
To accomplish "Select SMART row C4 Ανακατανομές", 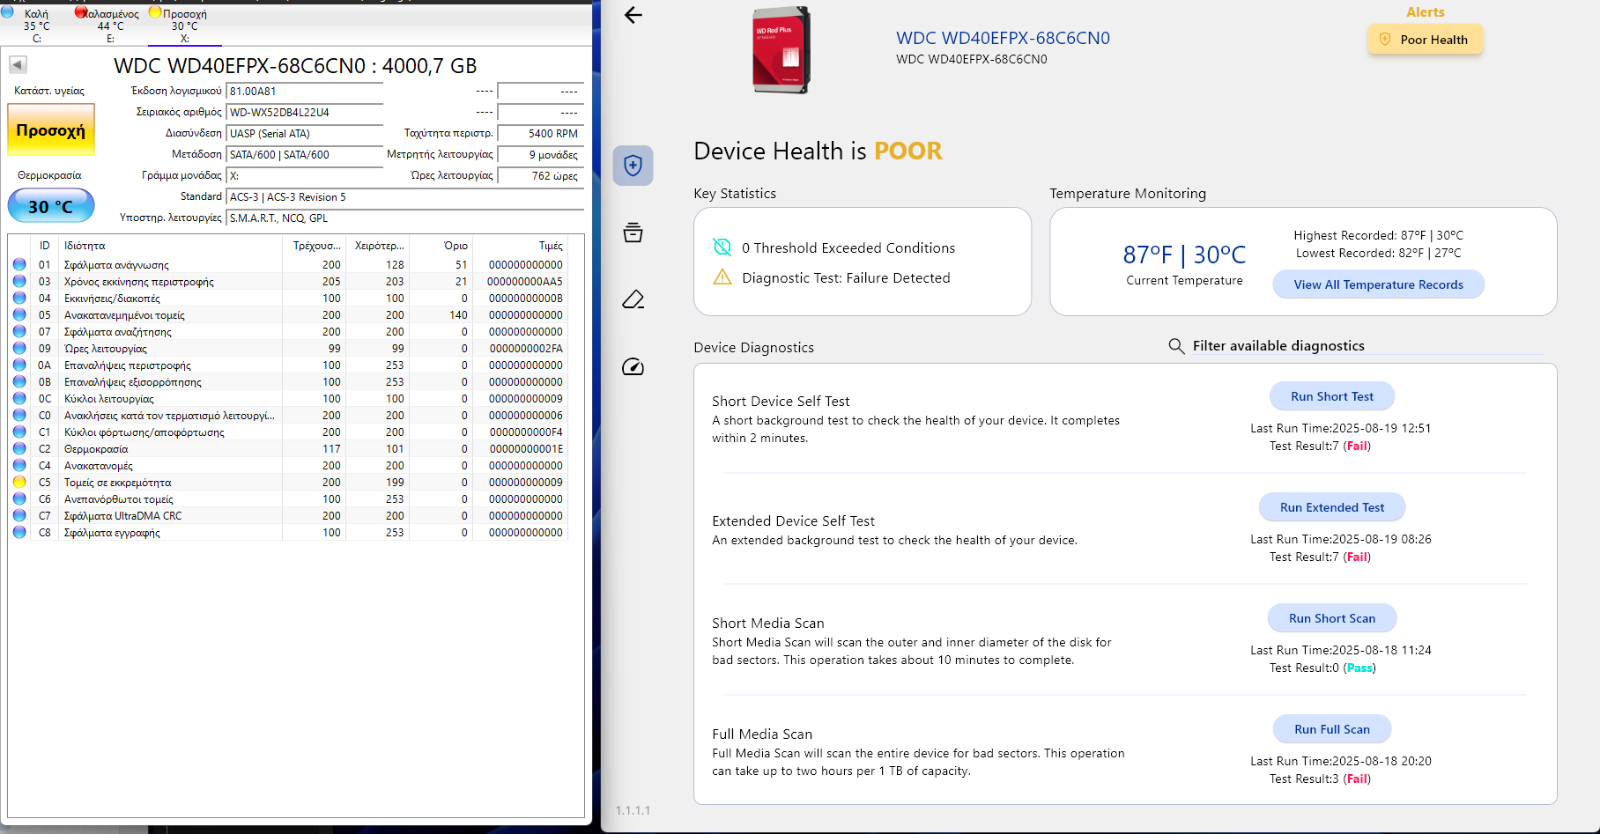I will point(288,466).
